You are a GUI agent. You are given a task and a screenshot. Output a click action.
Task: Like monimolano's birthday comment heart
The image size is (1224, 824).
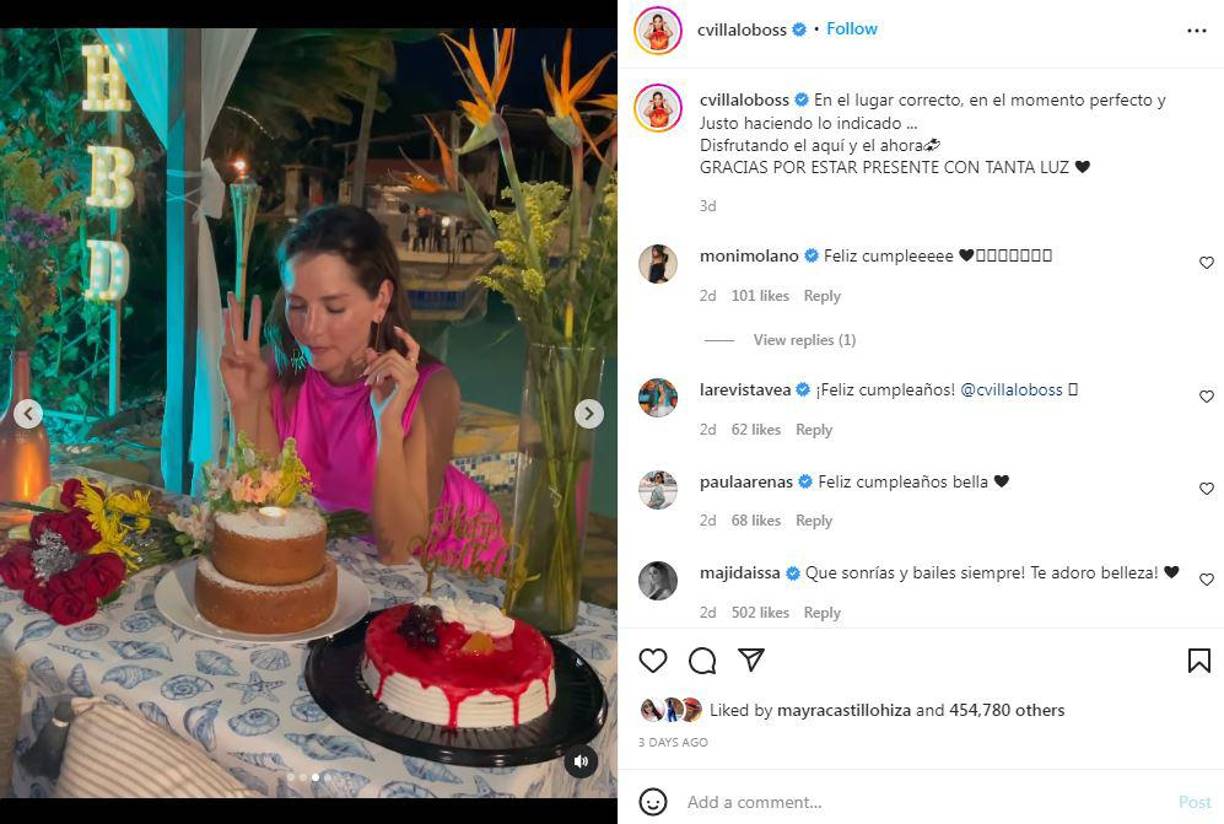(x=1206, y=262)
